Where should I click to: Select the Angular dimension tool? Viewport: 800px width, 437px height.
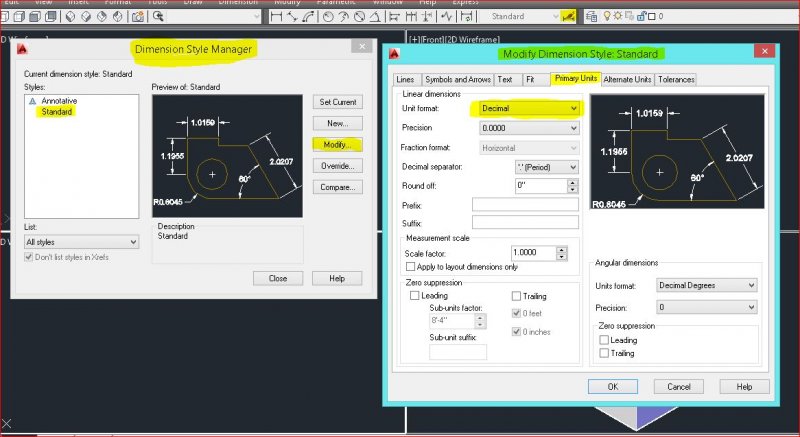point(375,16)
